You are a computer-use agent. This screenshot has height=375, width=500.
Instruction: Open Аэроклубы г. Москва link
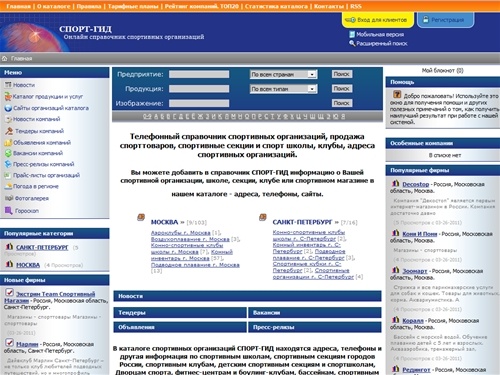pos(181,233)
